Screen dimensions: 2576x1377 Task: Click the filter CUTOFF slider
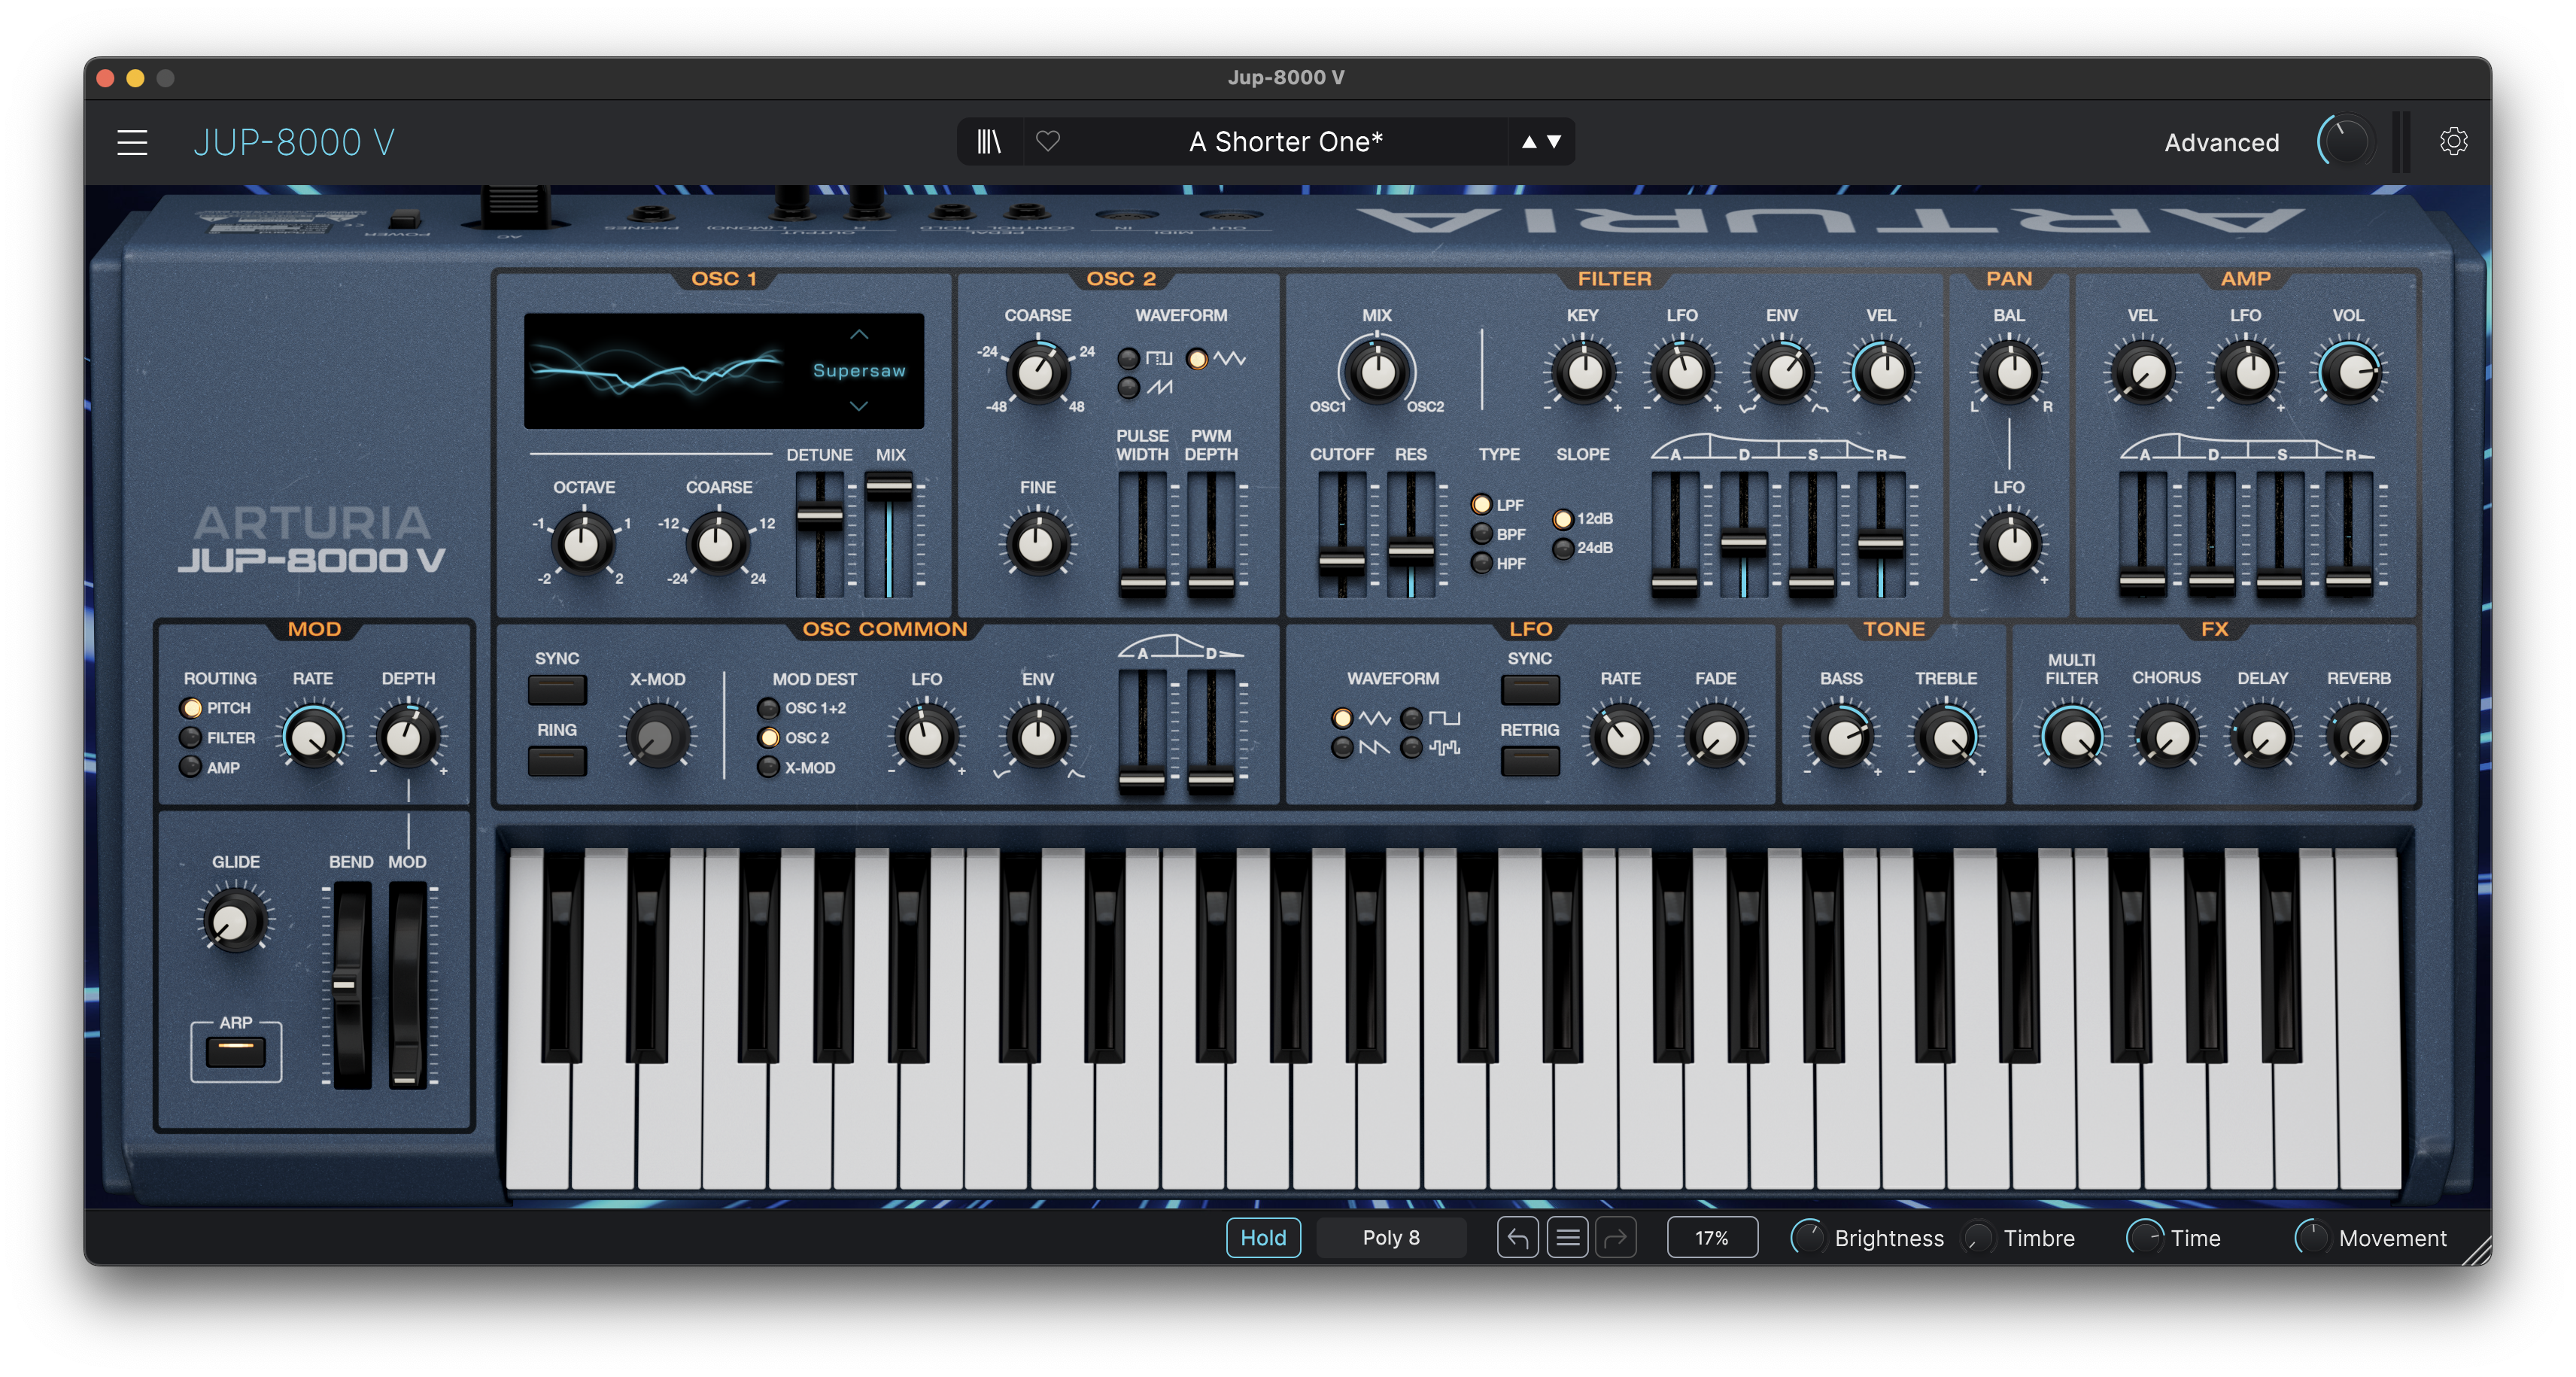pyautogui.click(x=1341, y=536)
